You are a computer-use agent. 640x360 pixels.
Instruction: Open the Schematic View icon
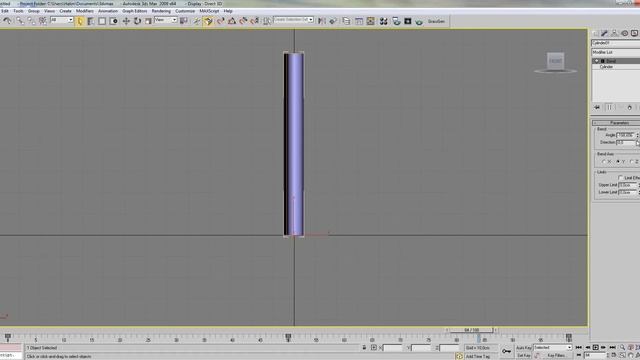point(370,21)
